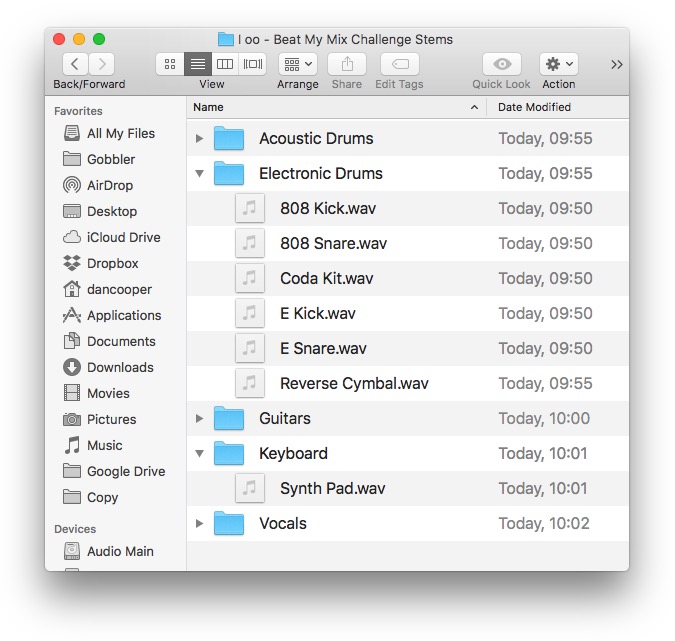This screenshot has height=641, width=675.
Task: Expand the Vocals folder
Action: point(199,523)
